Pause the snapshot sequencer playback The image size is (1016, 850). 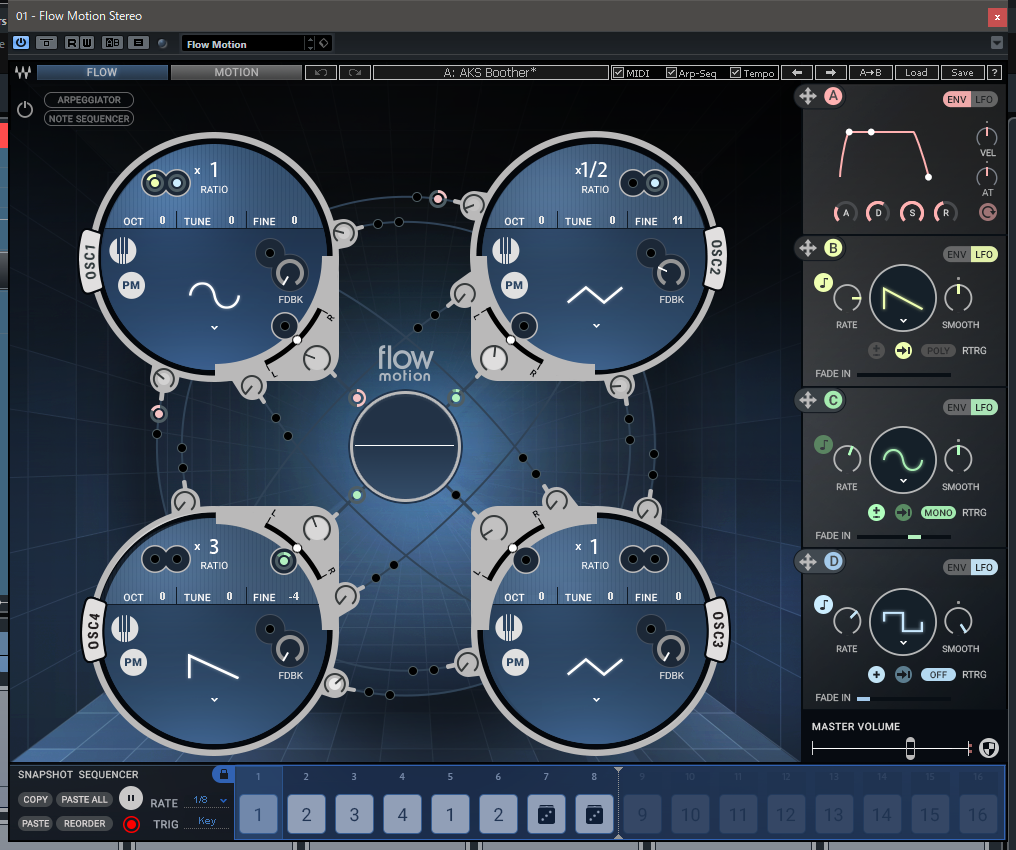[131, 798]
